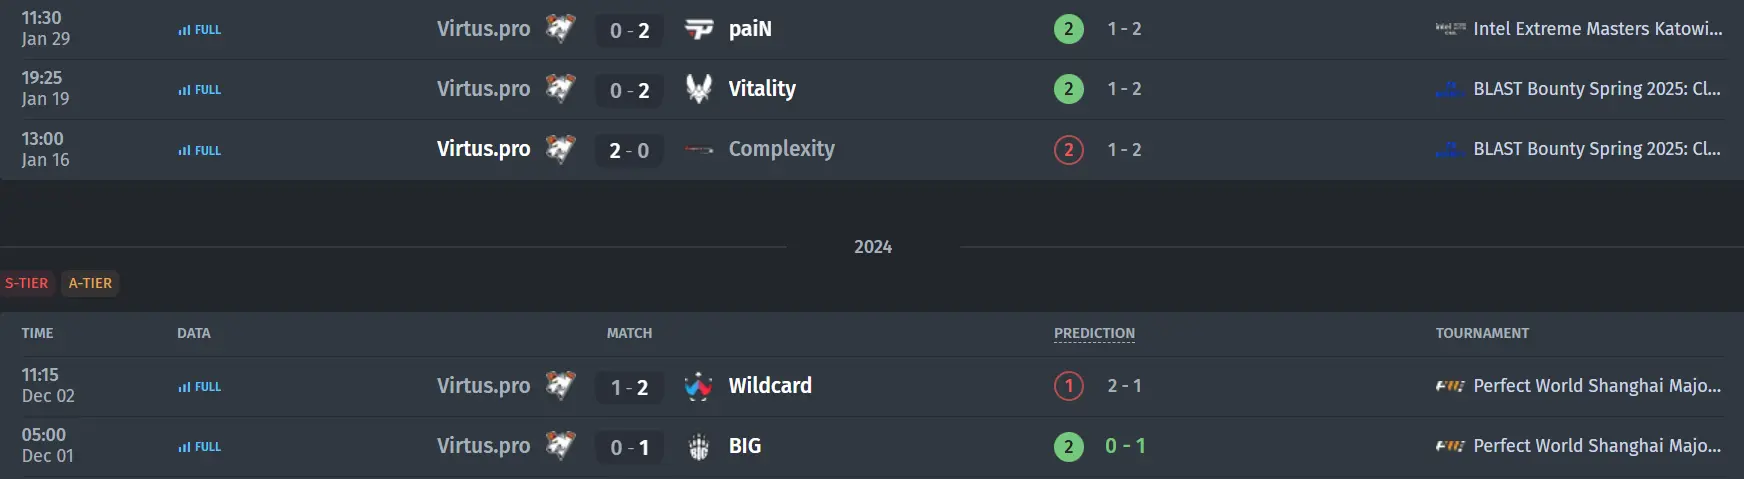Click the Vitality bee logo icon
This screenshot has width=1744, height=479.
(x=698, y=89)
